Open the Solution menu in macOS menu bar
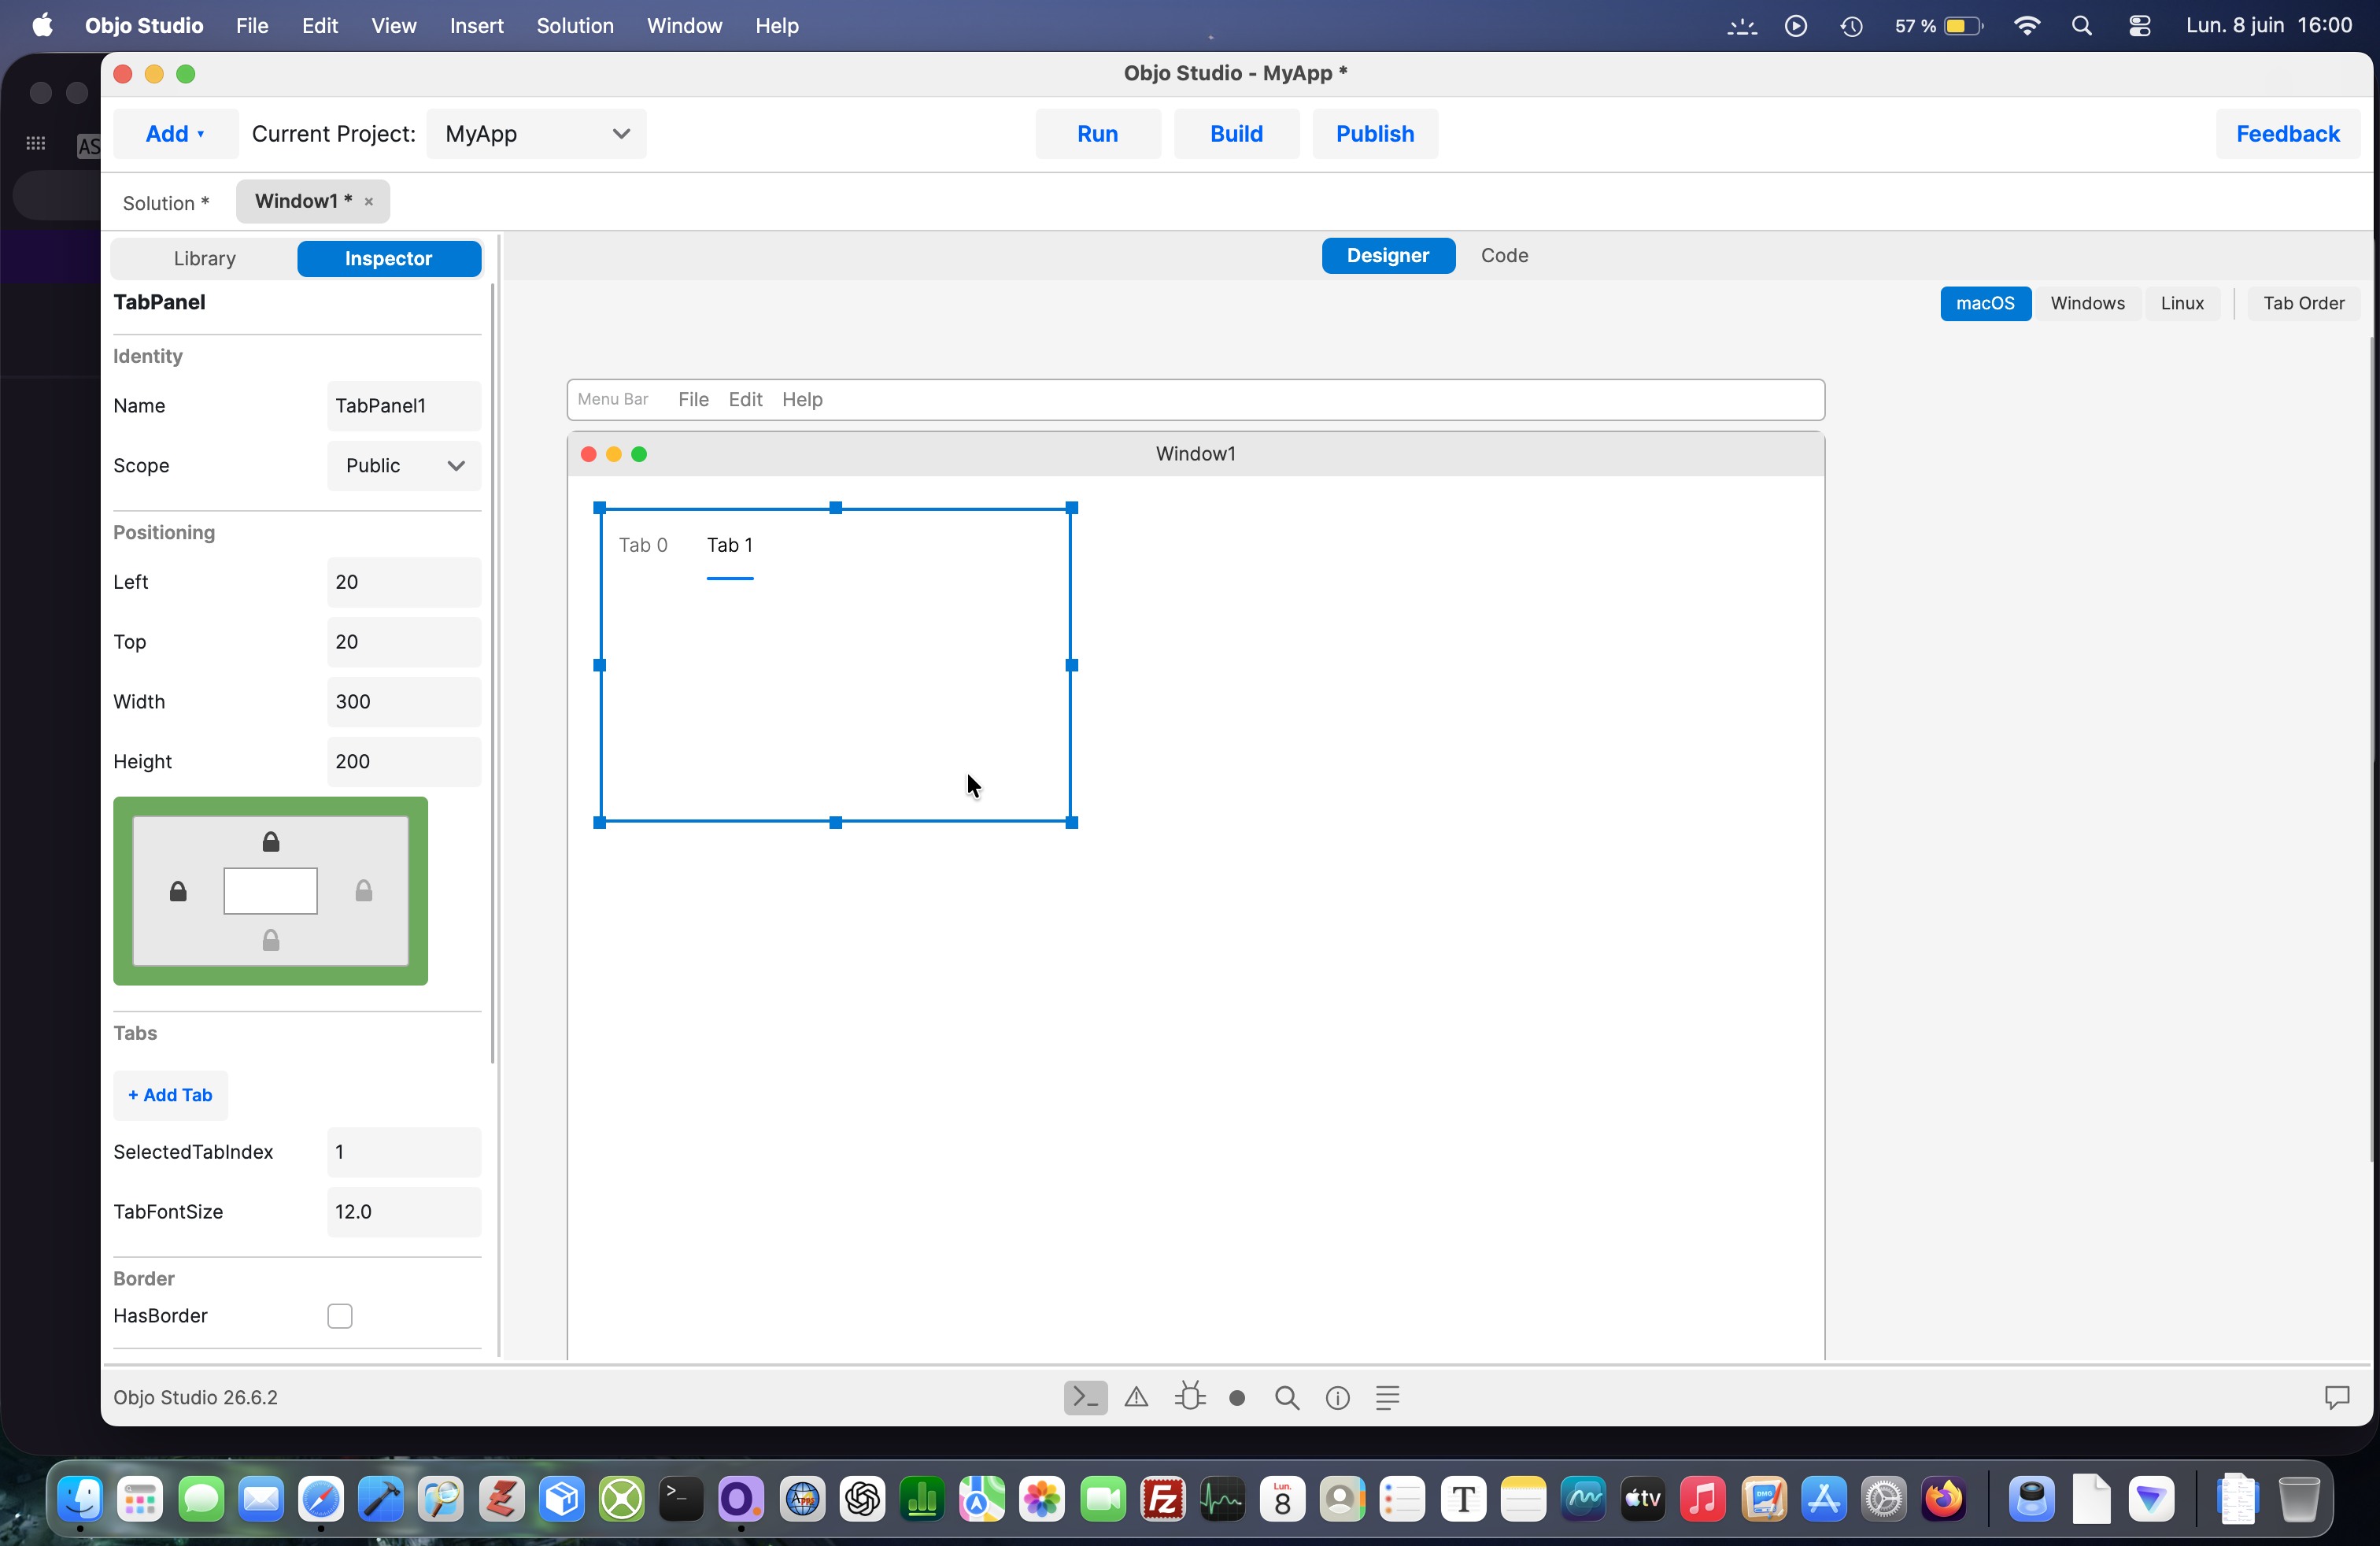Image resolution: width=2380 pixels, height=1546 pixels. click(575, 26)
